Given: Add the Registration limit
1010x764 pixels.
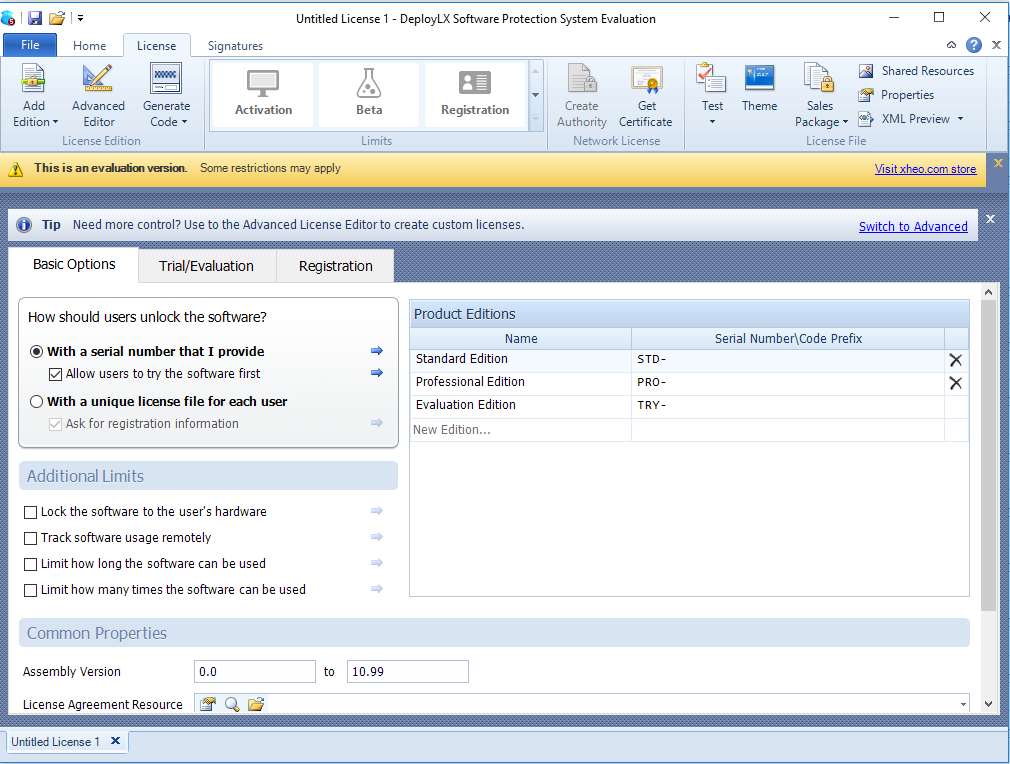Looking at the screenshot, I should 475,95.
